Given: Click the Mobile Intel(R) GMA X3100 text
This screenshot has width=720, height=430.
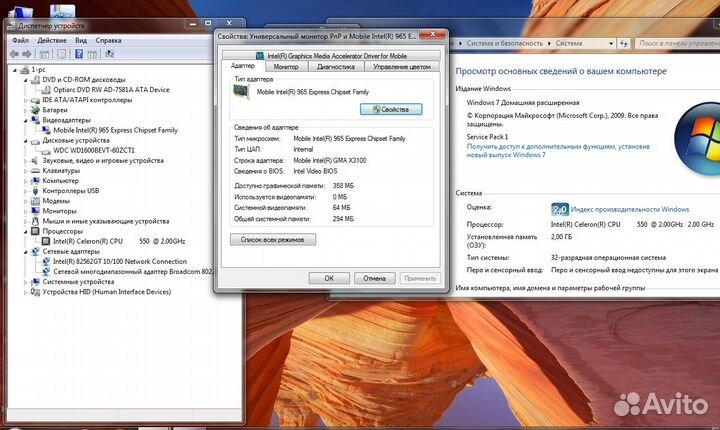Looking at the screenshot, I should tap(330, 161).
